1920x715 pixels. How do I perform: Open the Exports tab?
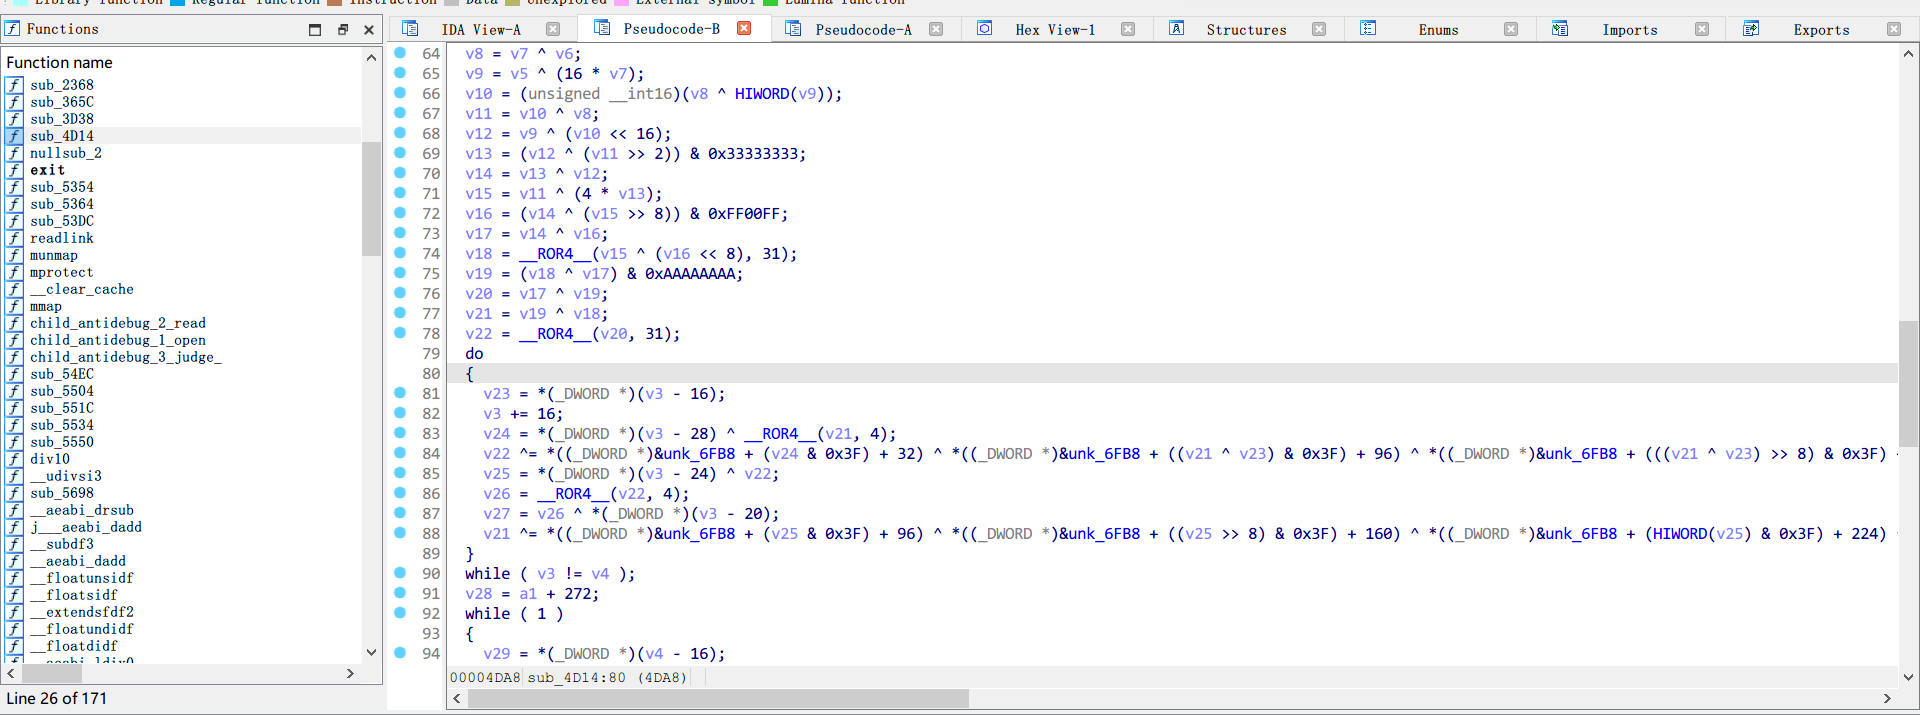coord(1821,29)
